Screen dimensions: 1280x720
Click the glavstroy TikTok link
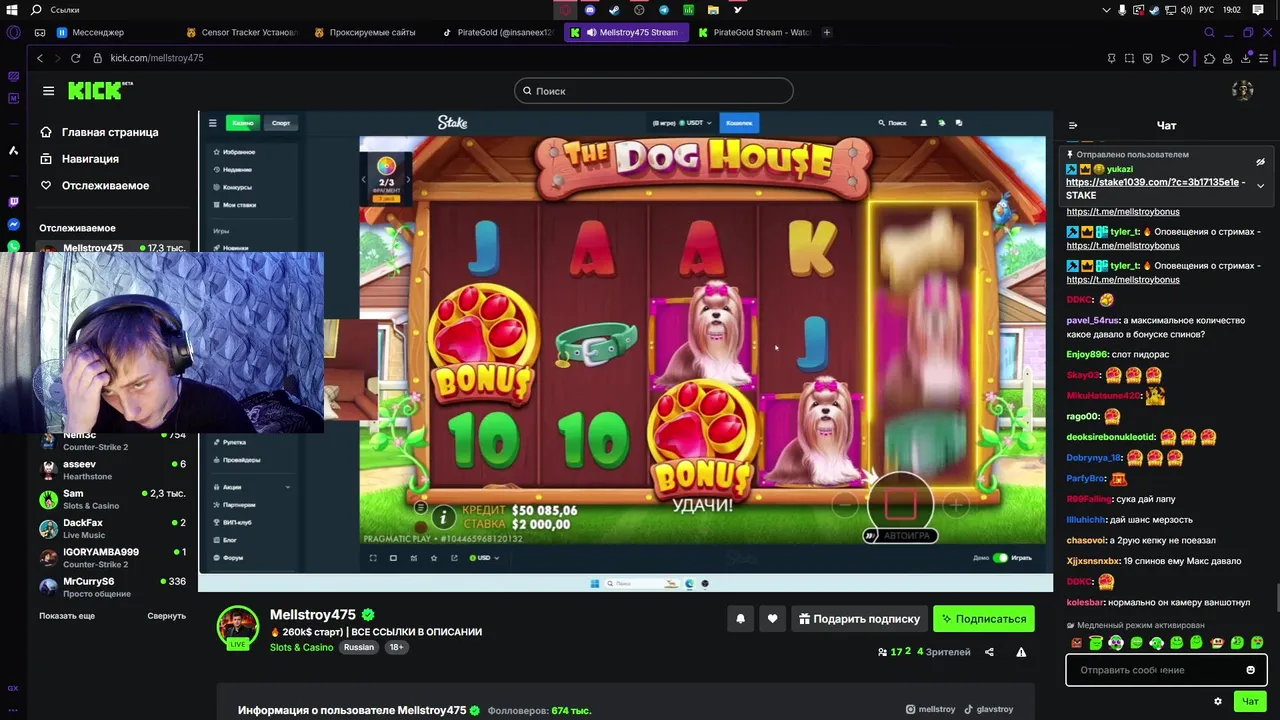coord(989,709)
